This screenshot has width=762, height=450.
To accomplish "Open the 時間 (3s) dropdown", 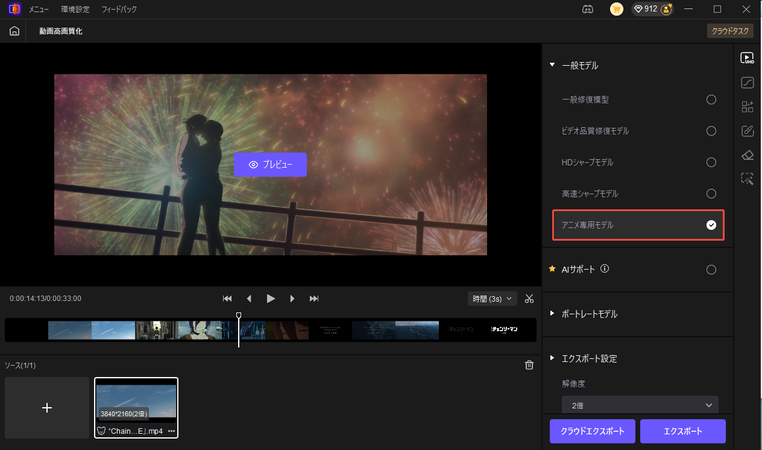I will tap(492, 299).
